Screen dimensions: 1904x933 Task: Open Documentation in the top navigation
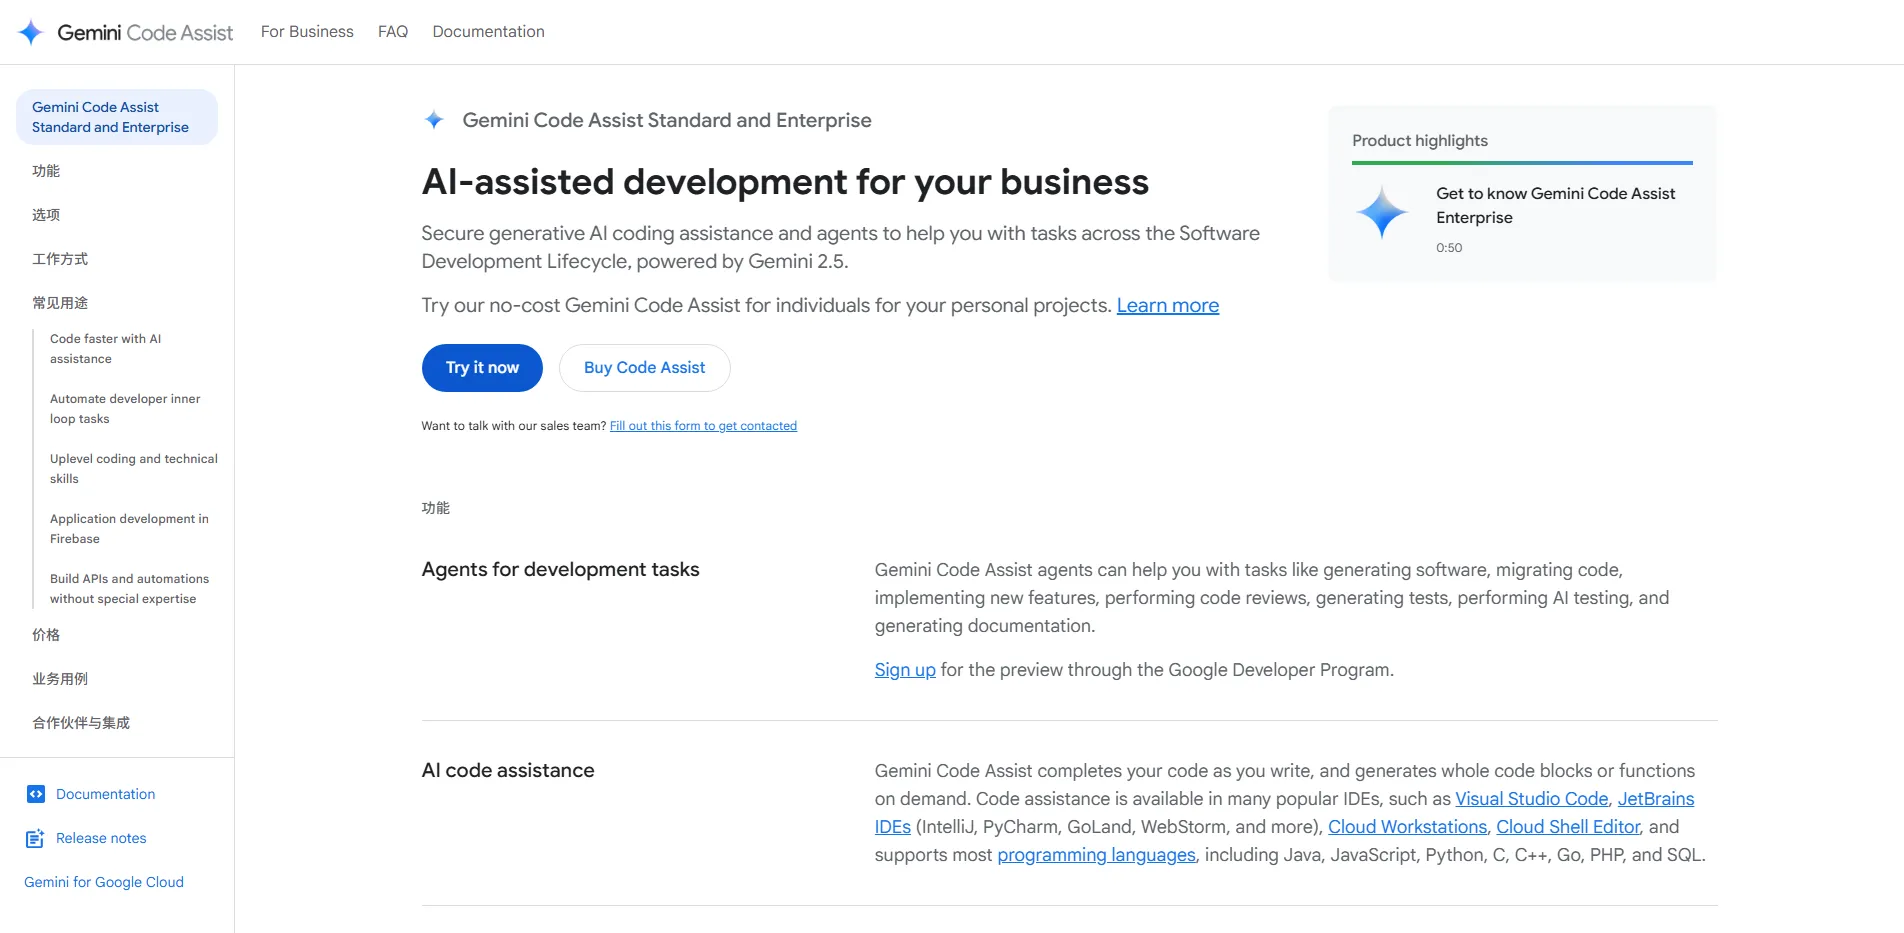(x=488, y=32)
